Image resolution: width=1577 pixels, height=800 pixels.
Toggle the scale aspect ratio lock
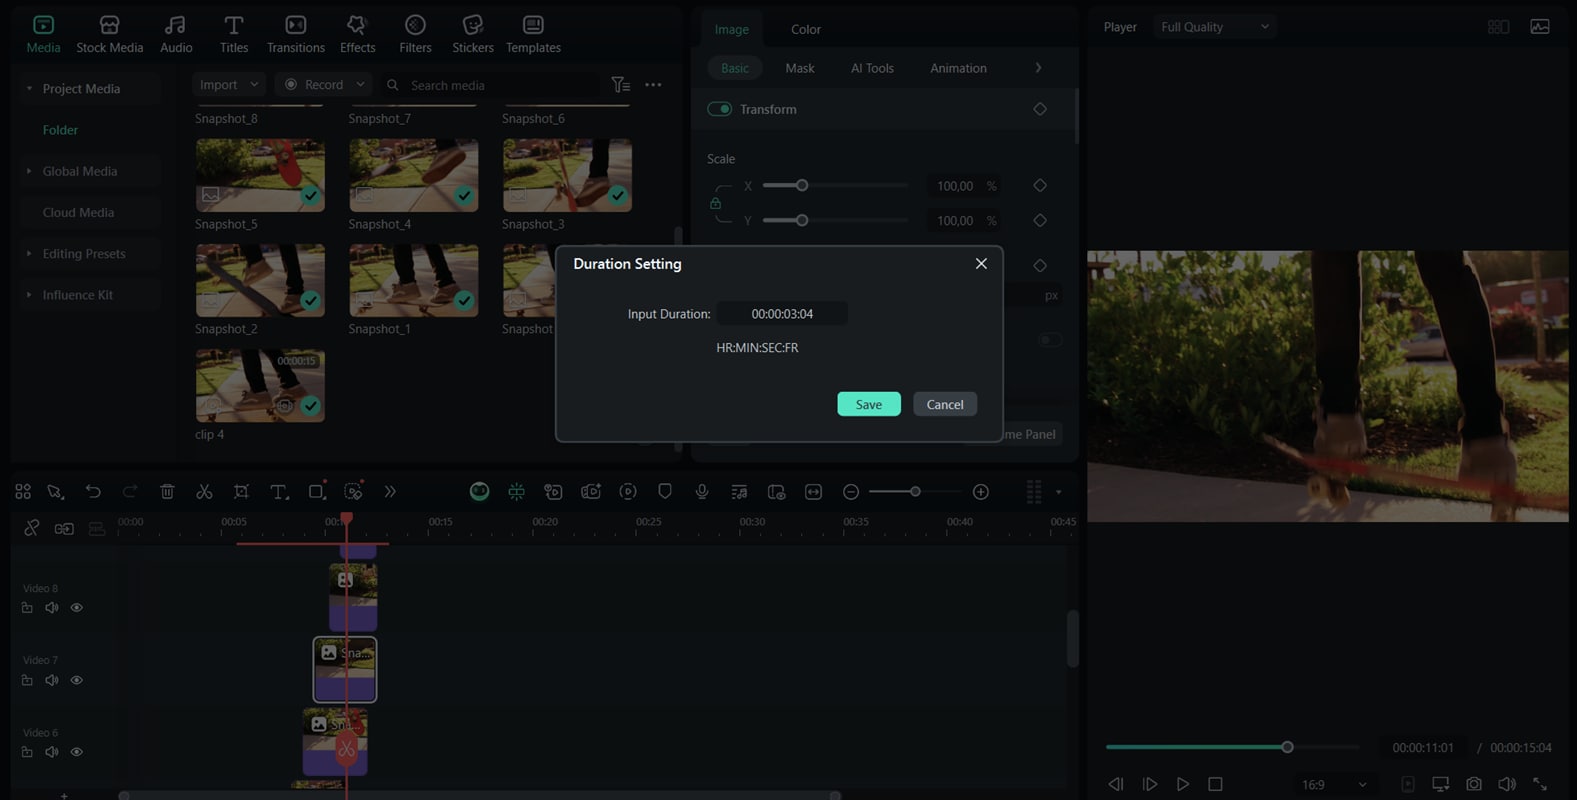point(715,203)
